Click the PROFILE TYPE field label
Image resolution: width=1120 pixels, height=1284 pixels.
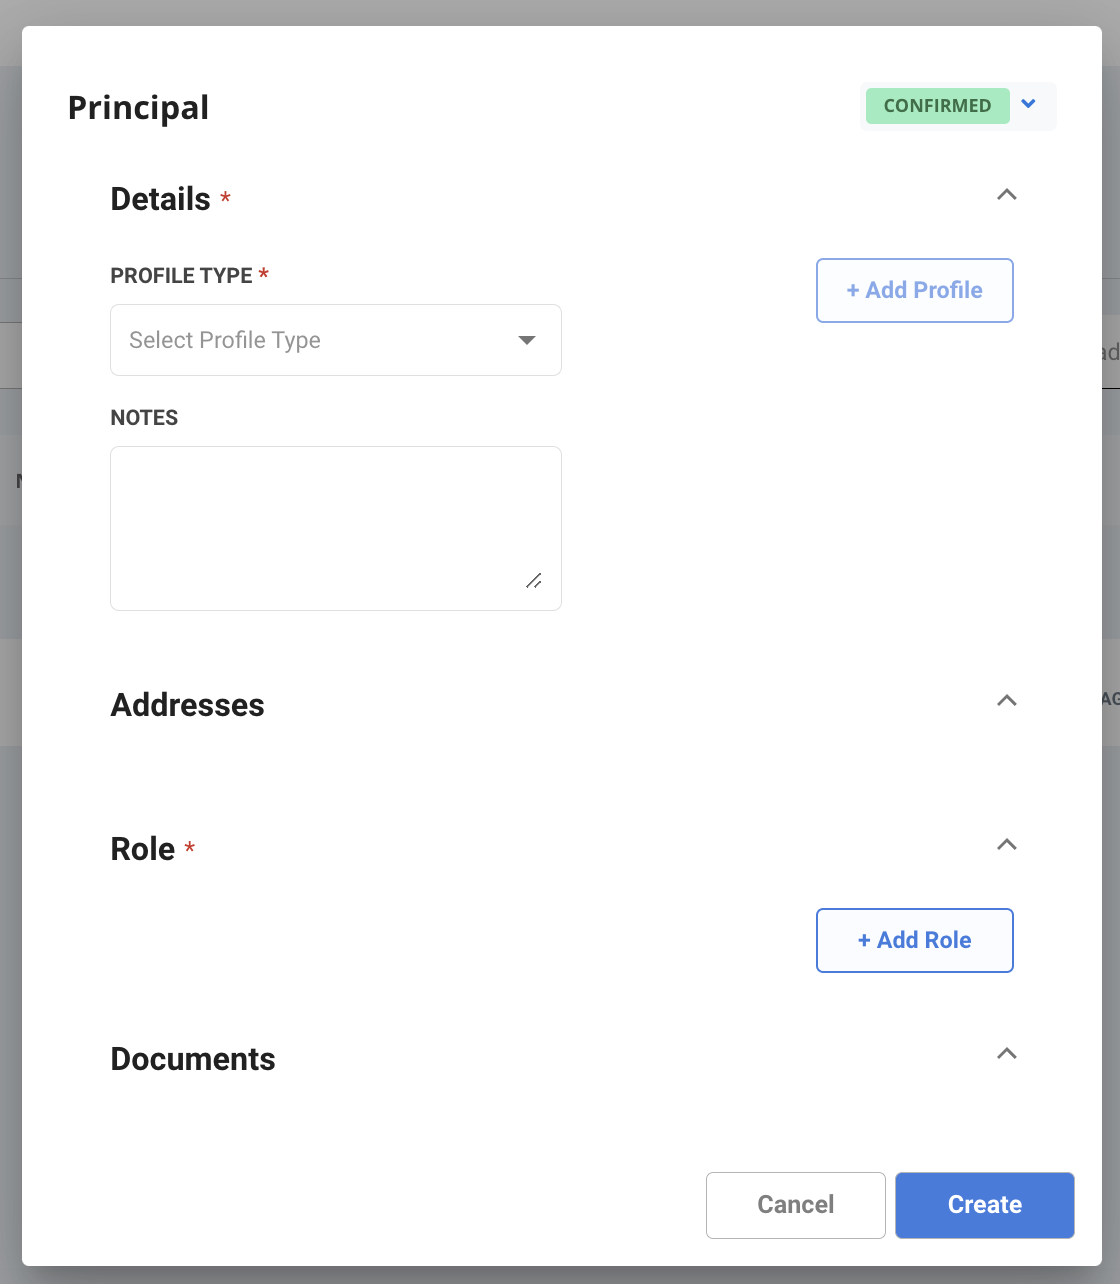point(182,276)
